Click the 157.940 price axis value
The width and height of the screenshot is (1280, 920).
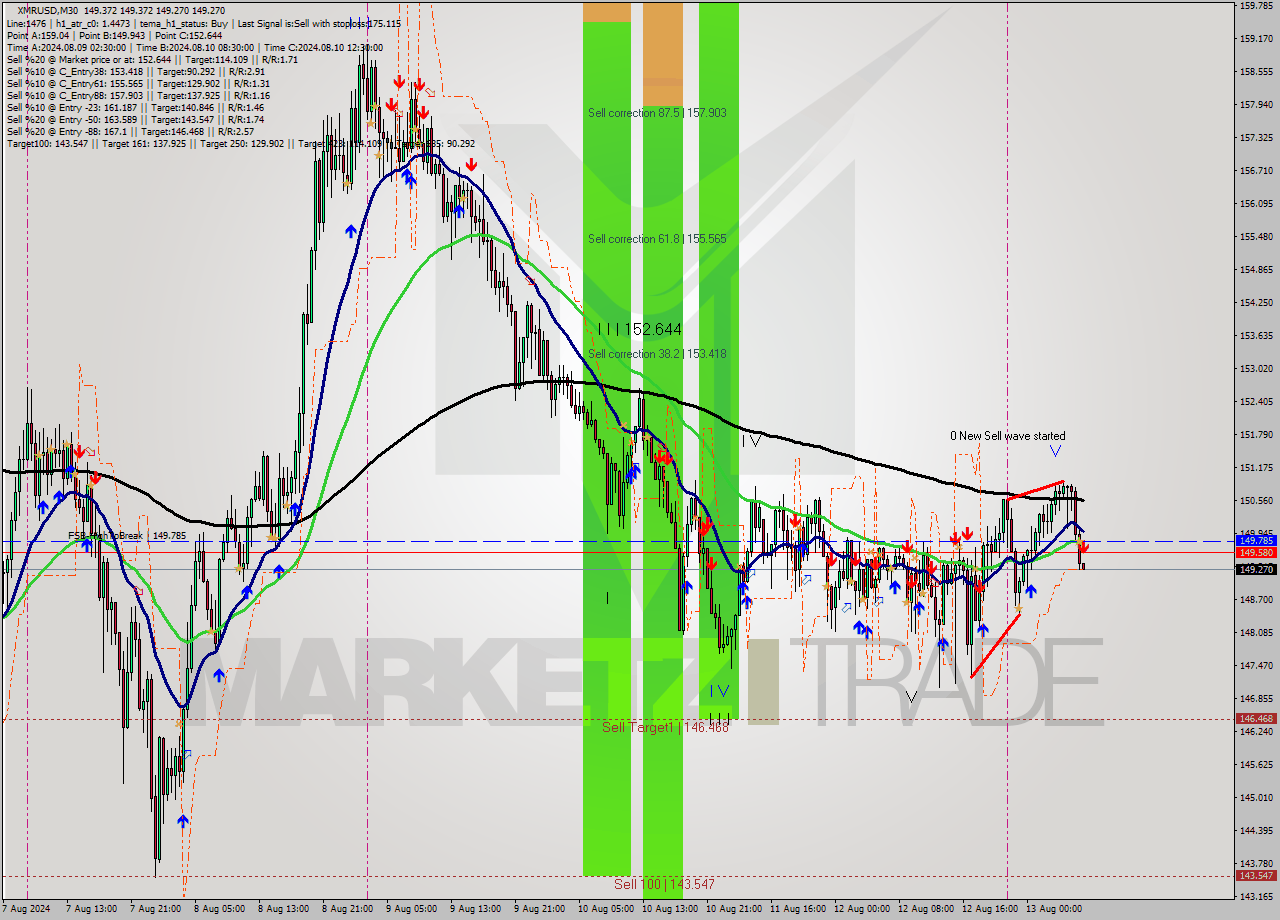tap(1256, 104)
